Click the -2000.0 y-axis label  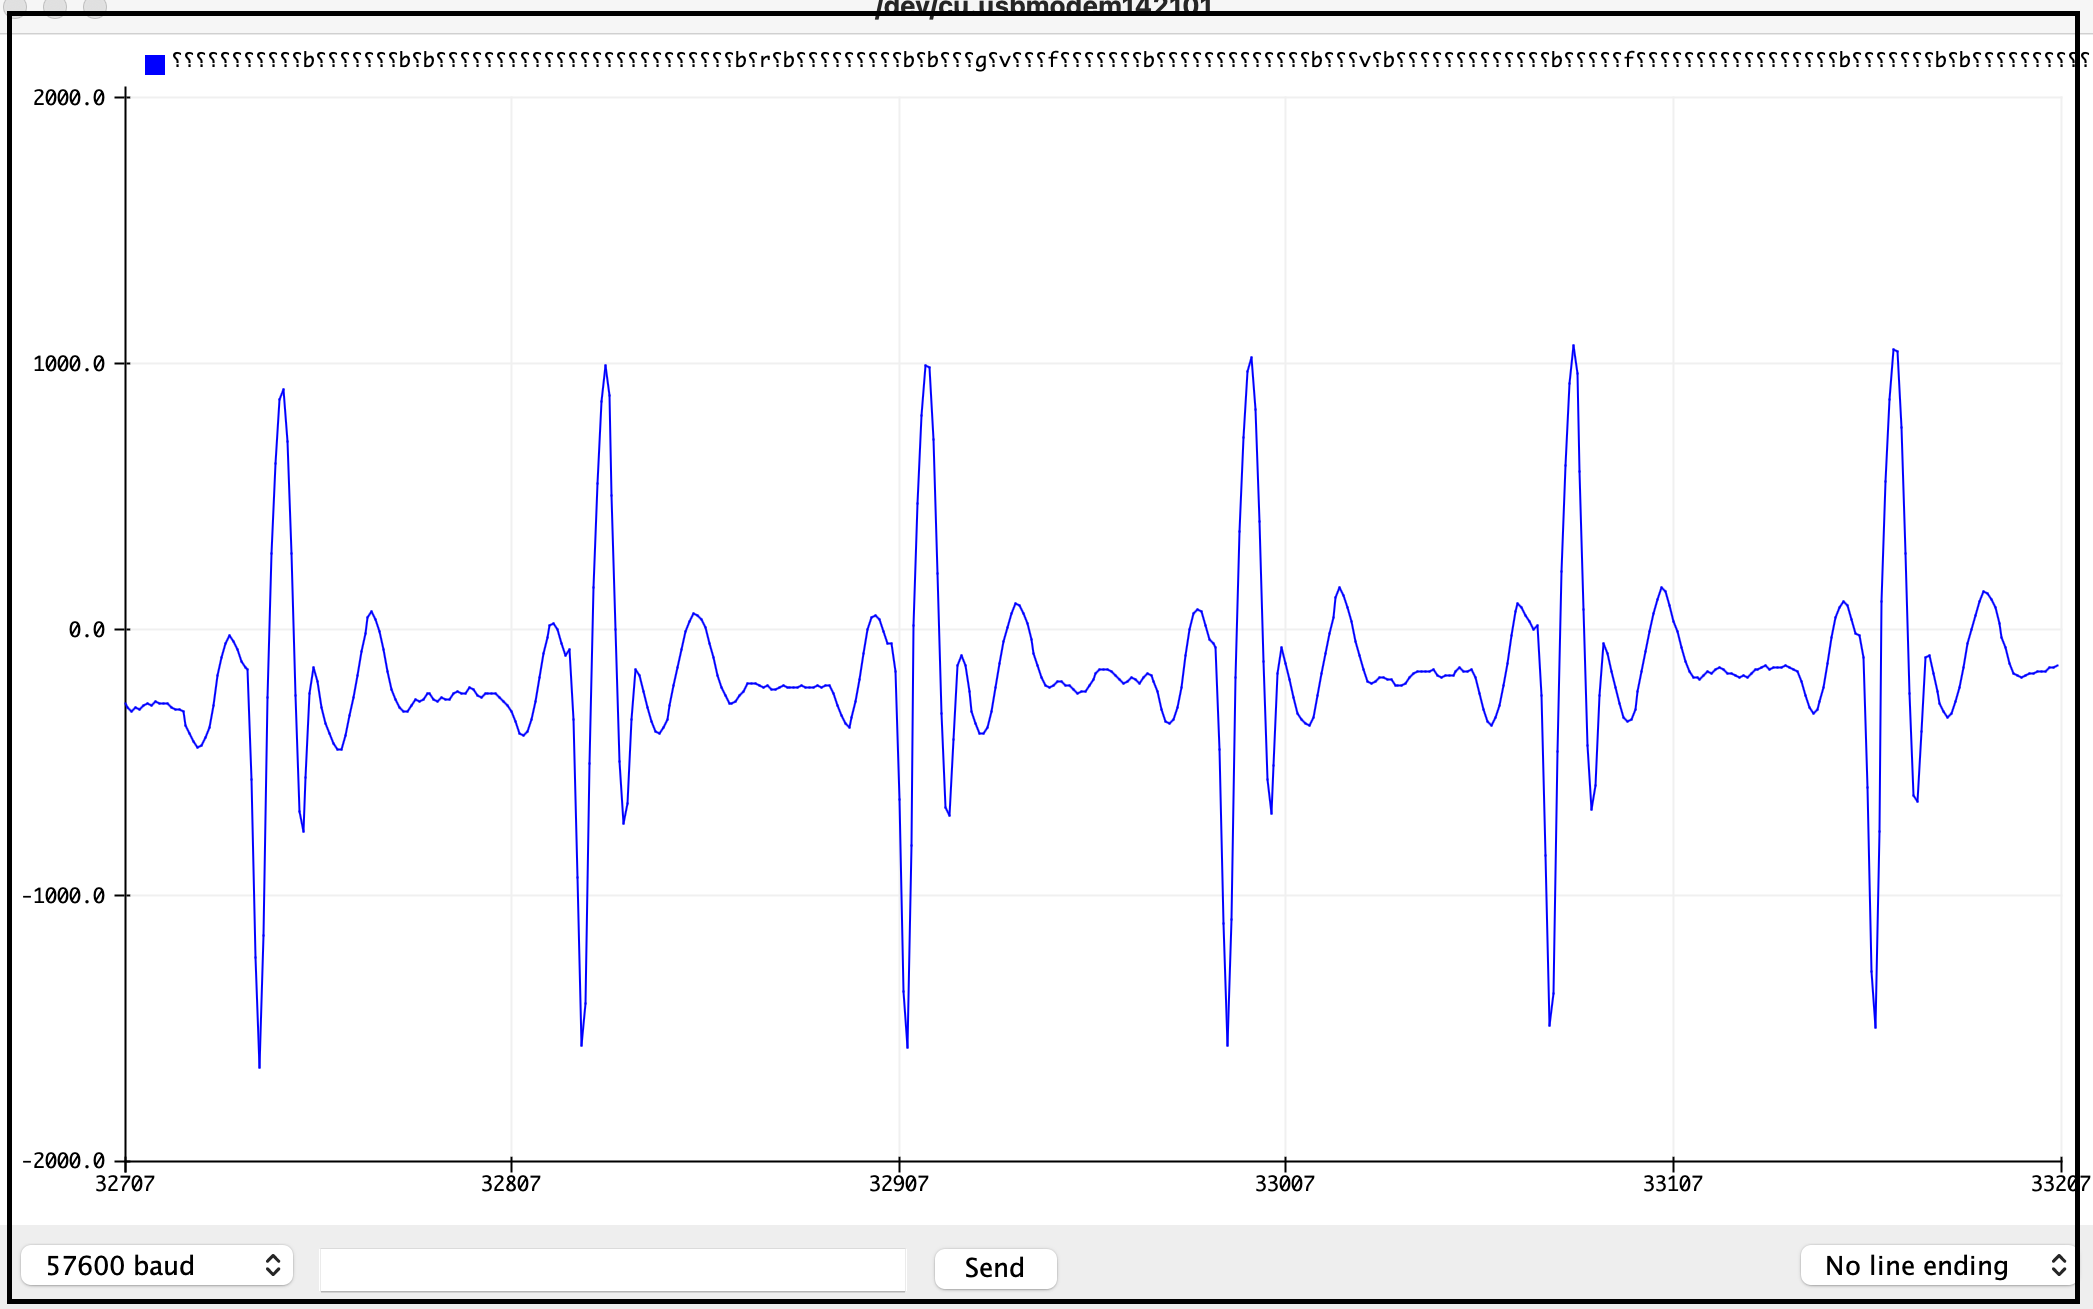pyautogui.click(x=63, y=1160)
